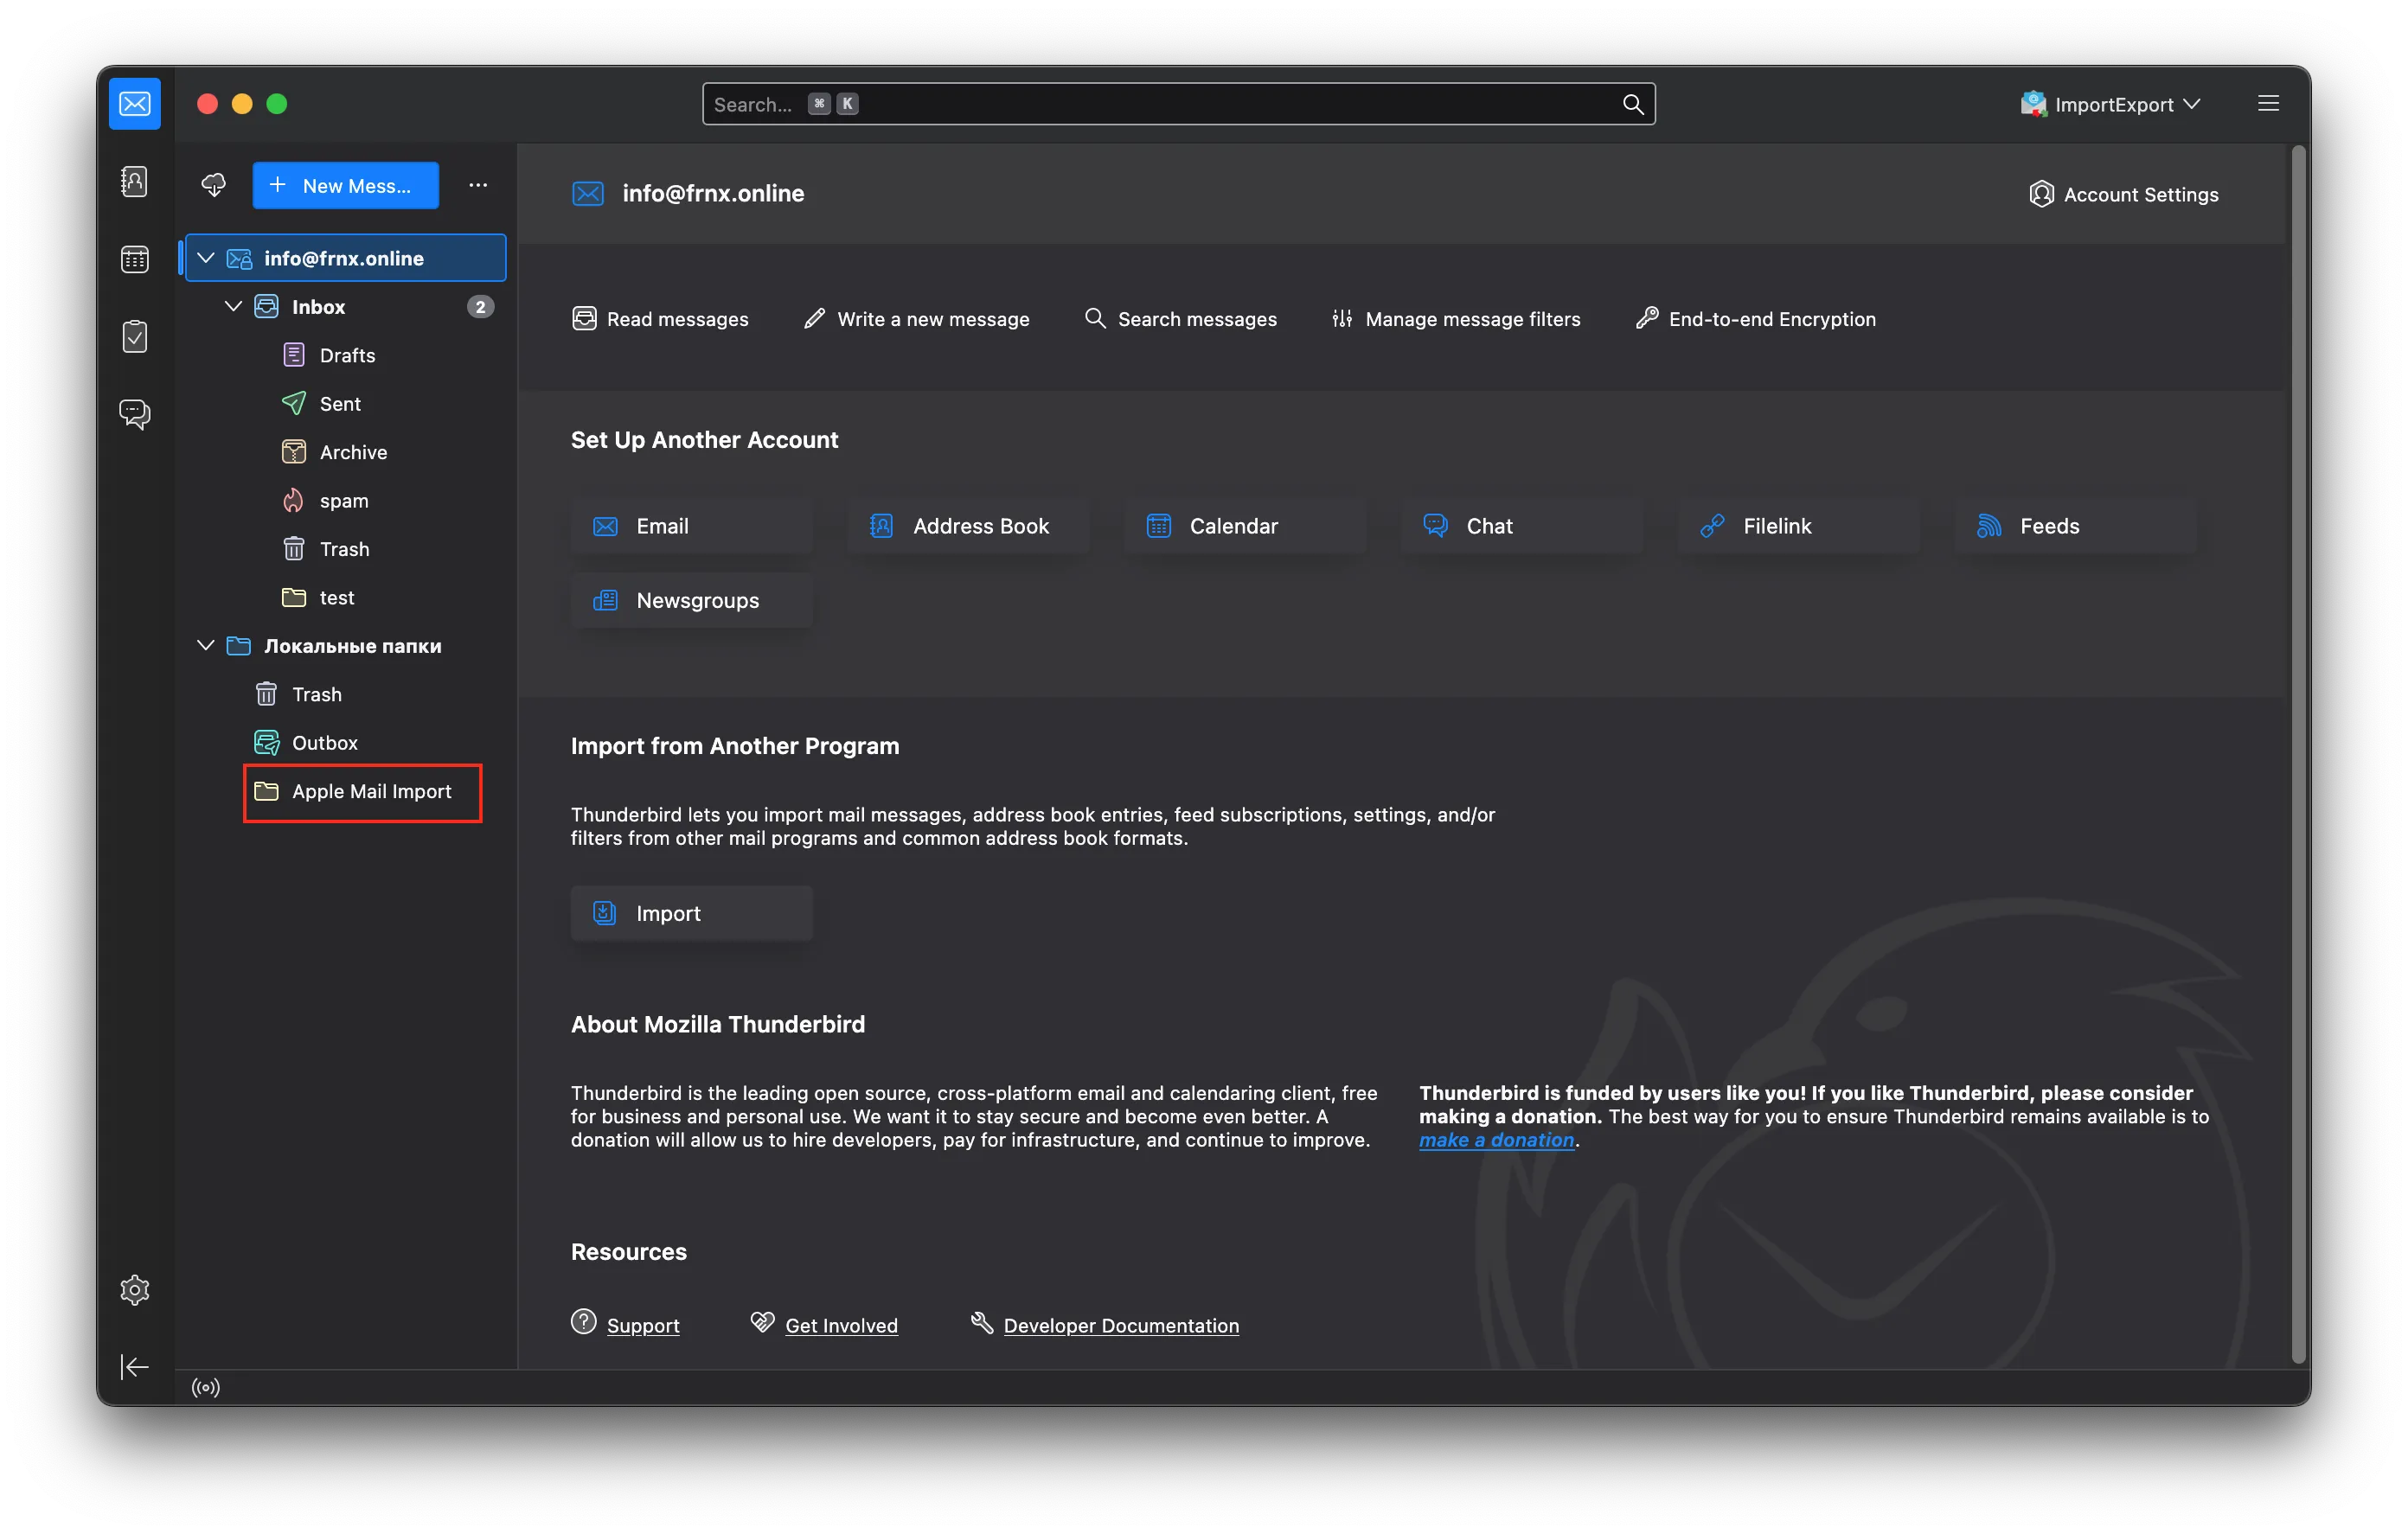Set up a Feeds account
This screenshot has width=2408, height=1534.
tap(2075, 526)
